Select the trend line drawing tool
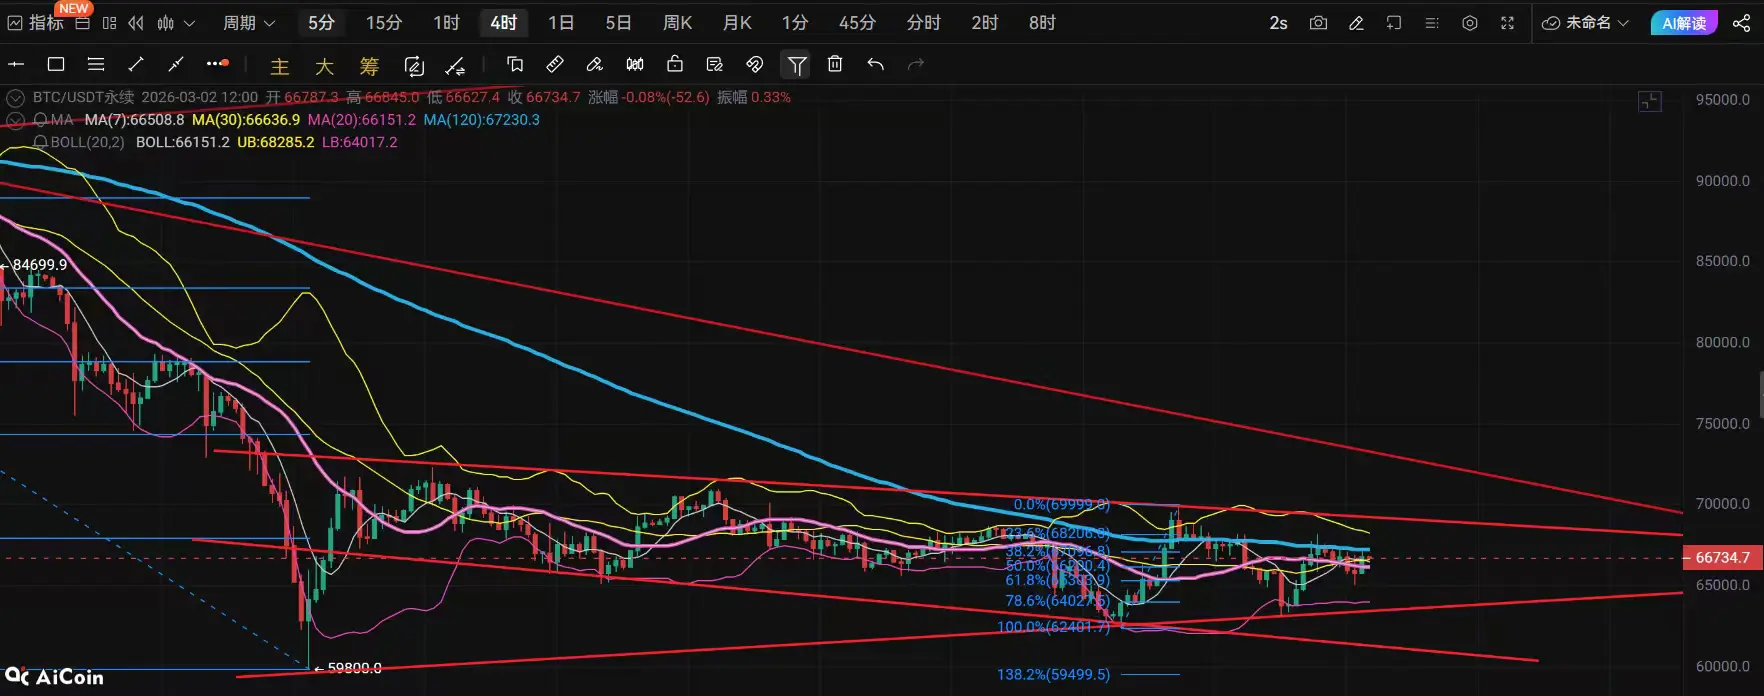Image resolution: width=1764 pixels, height=696 pixels. coord(136,64)
